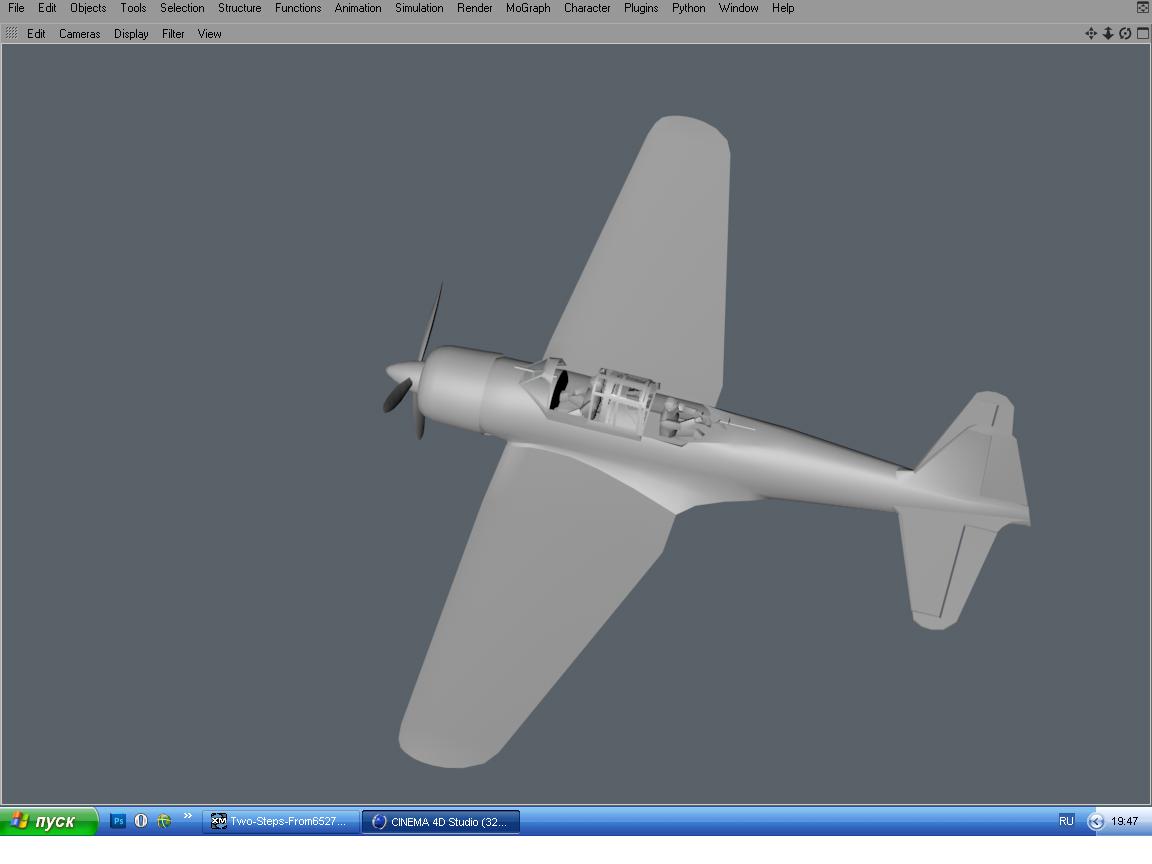Image resolution: width=1152 pixels, height=864 pixels.
Task: Click the viewport rotate camera icon
Action: pos(1125,33)
